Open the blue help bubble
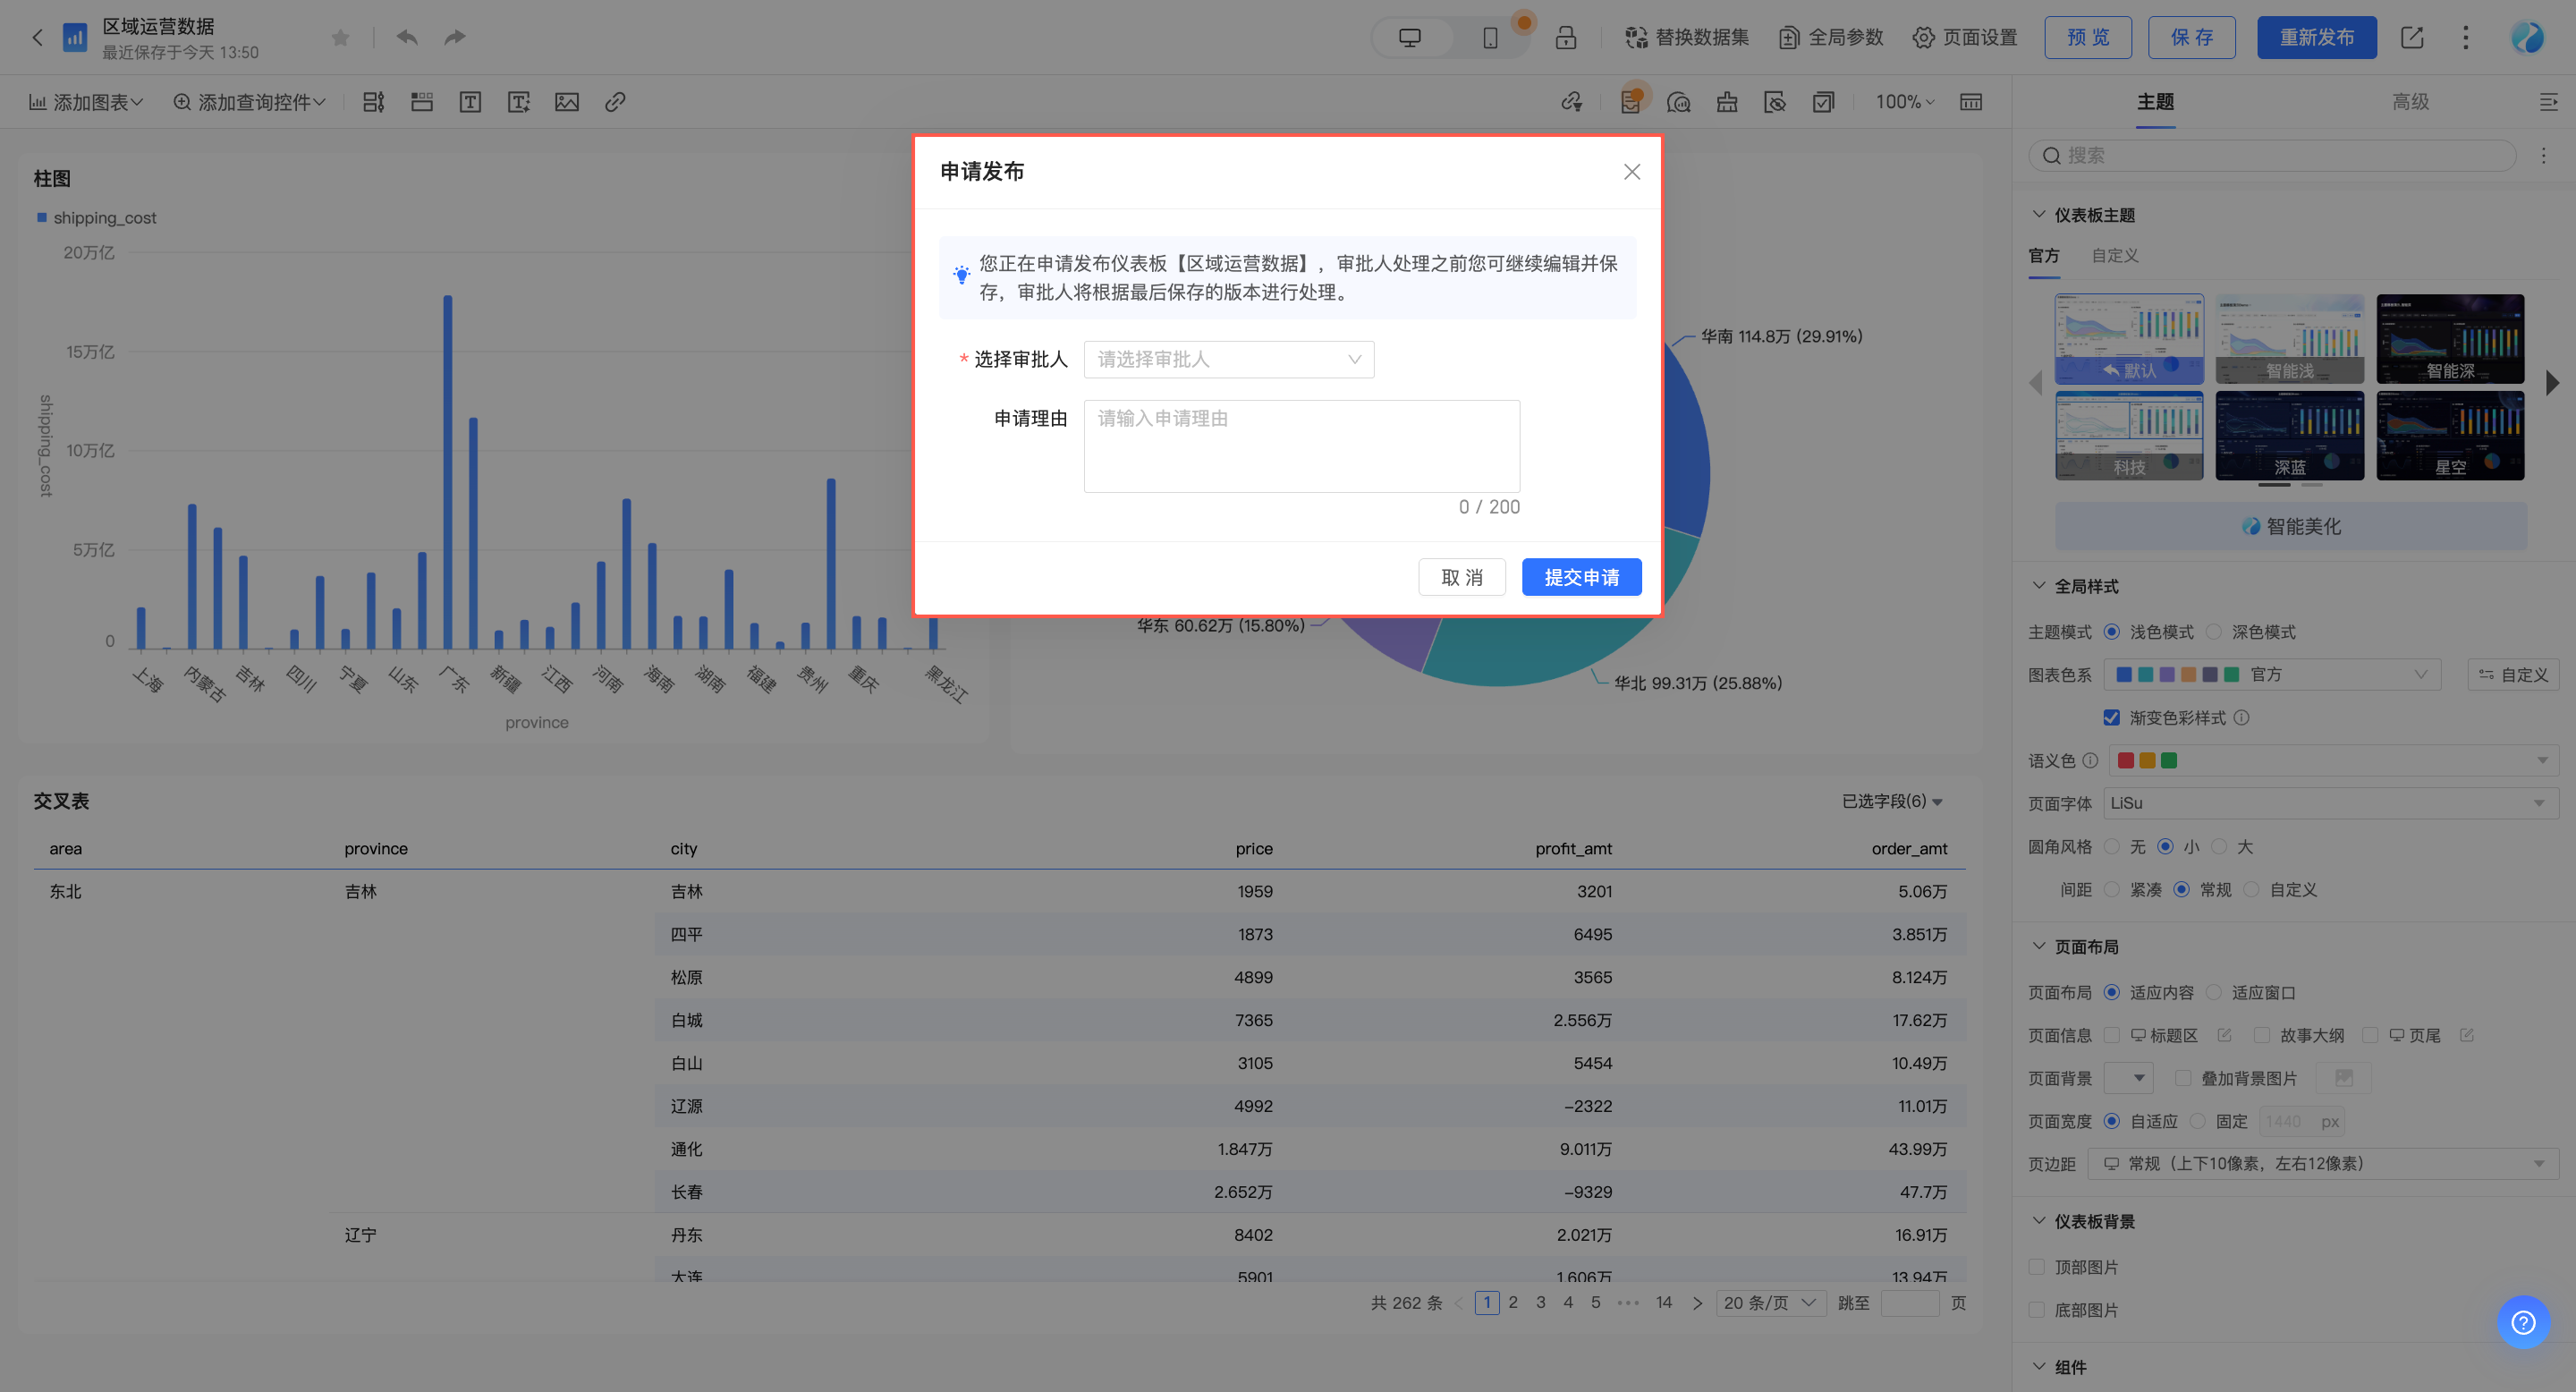The height and width of the screenshot is (1392, 2576). click(2522, 1322)
